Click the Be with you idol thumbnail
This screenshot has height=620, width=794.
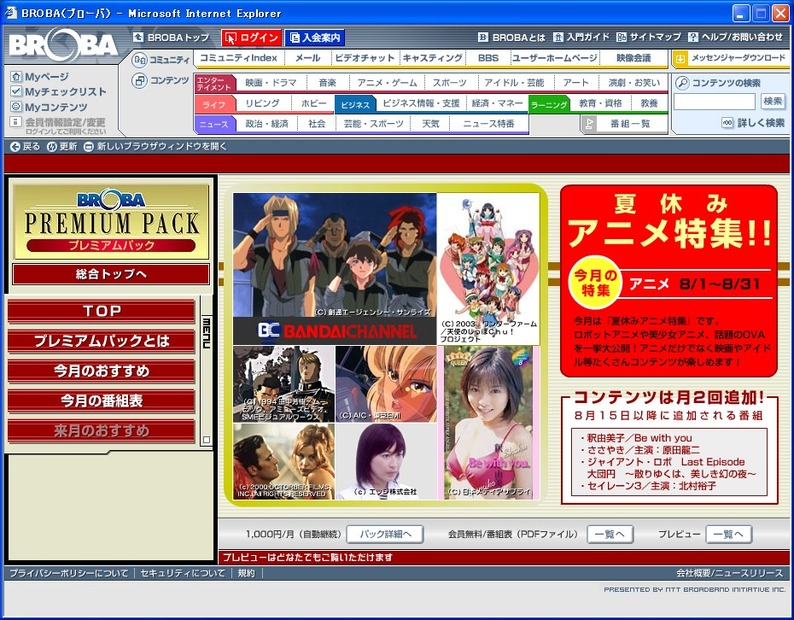[489, 423]
